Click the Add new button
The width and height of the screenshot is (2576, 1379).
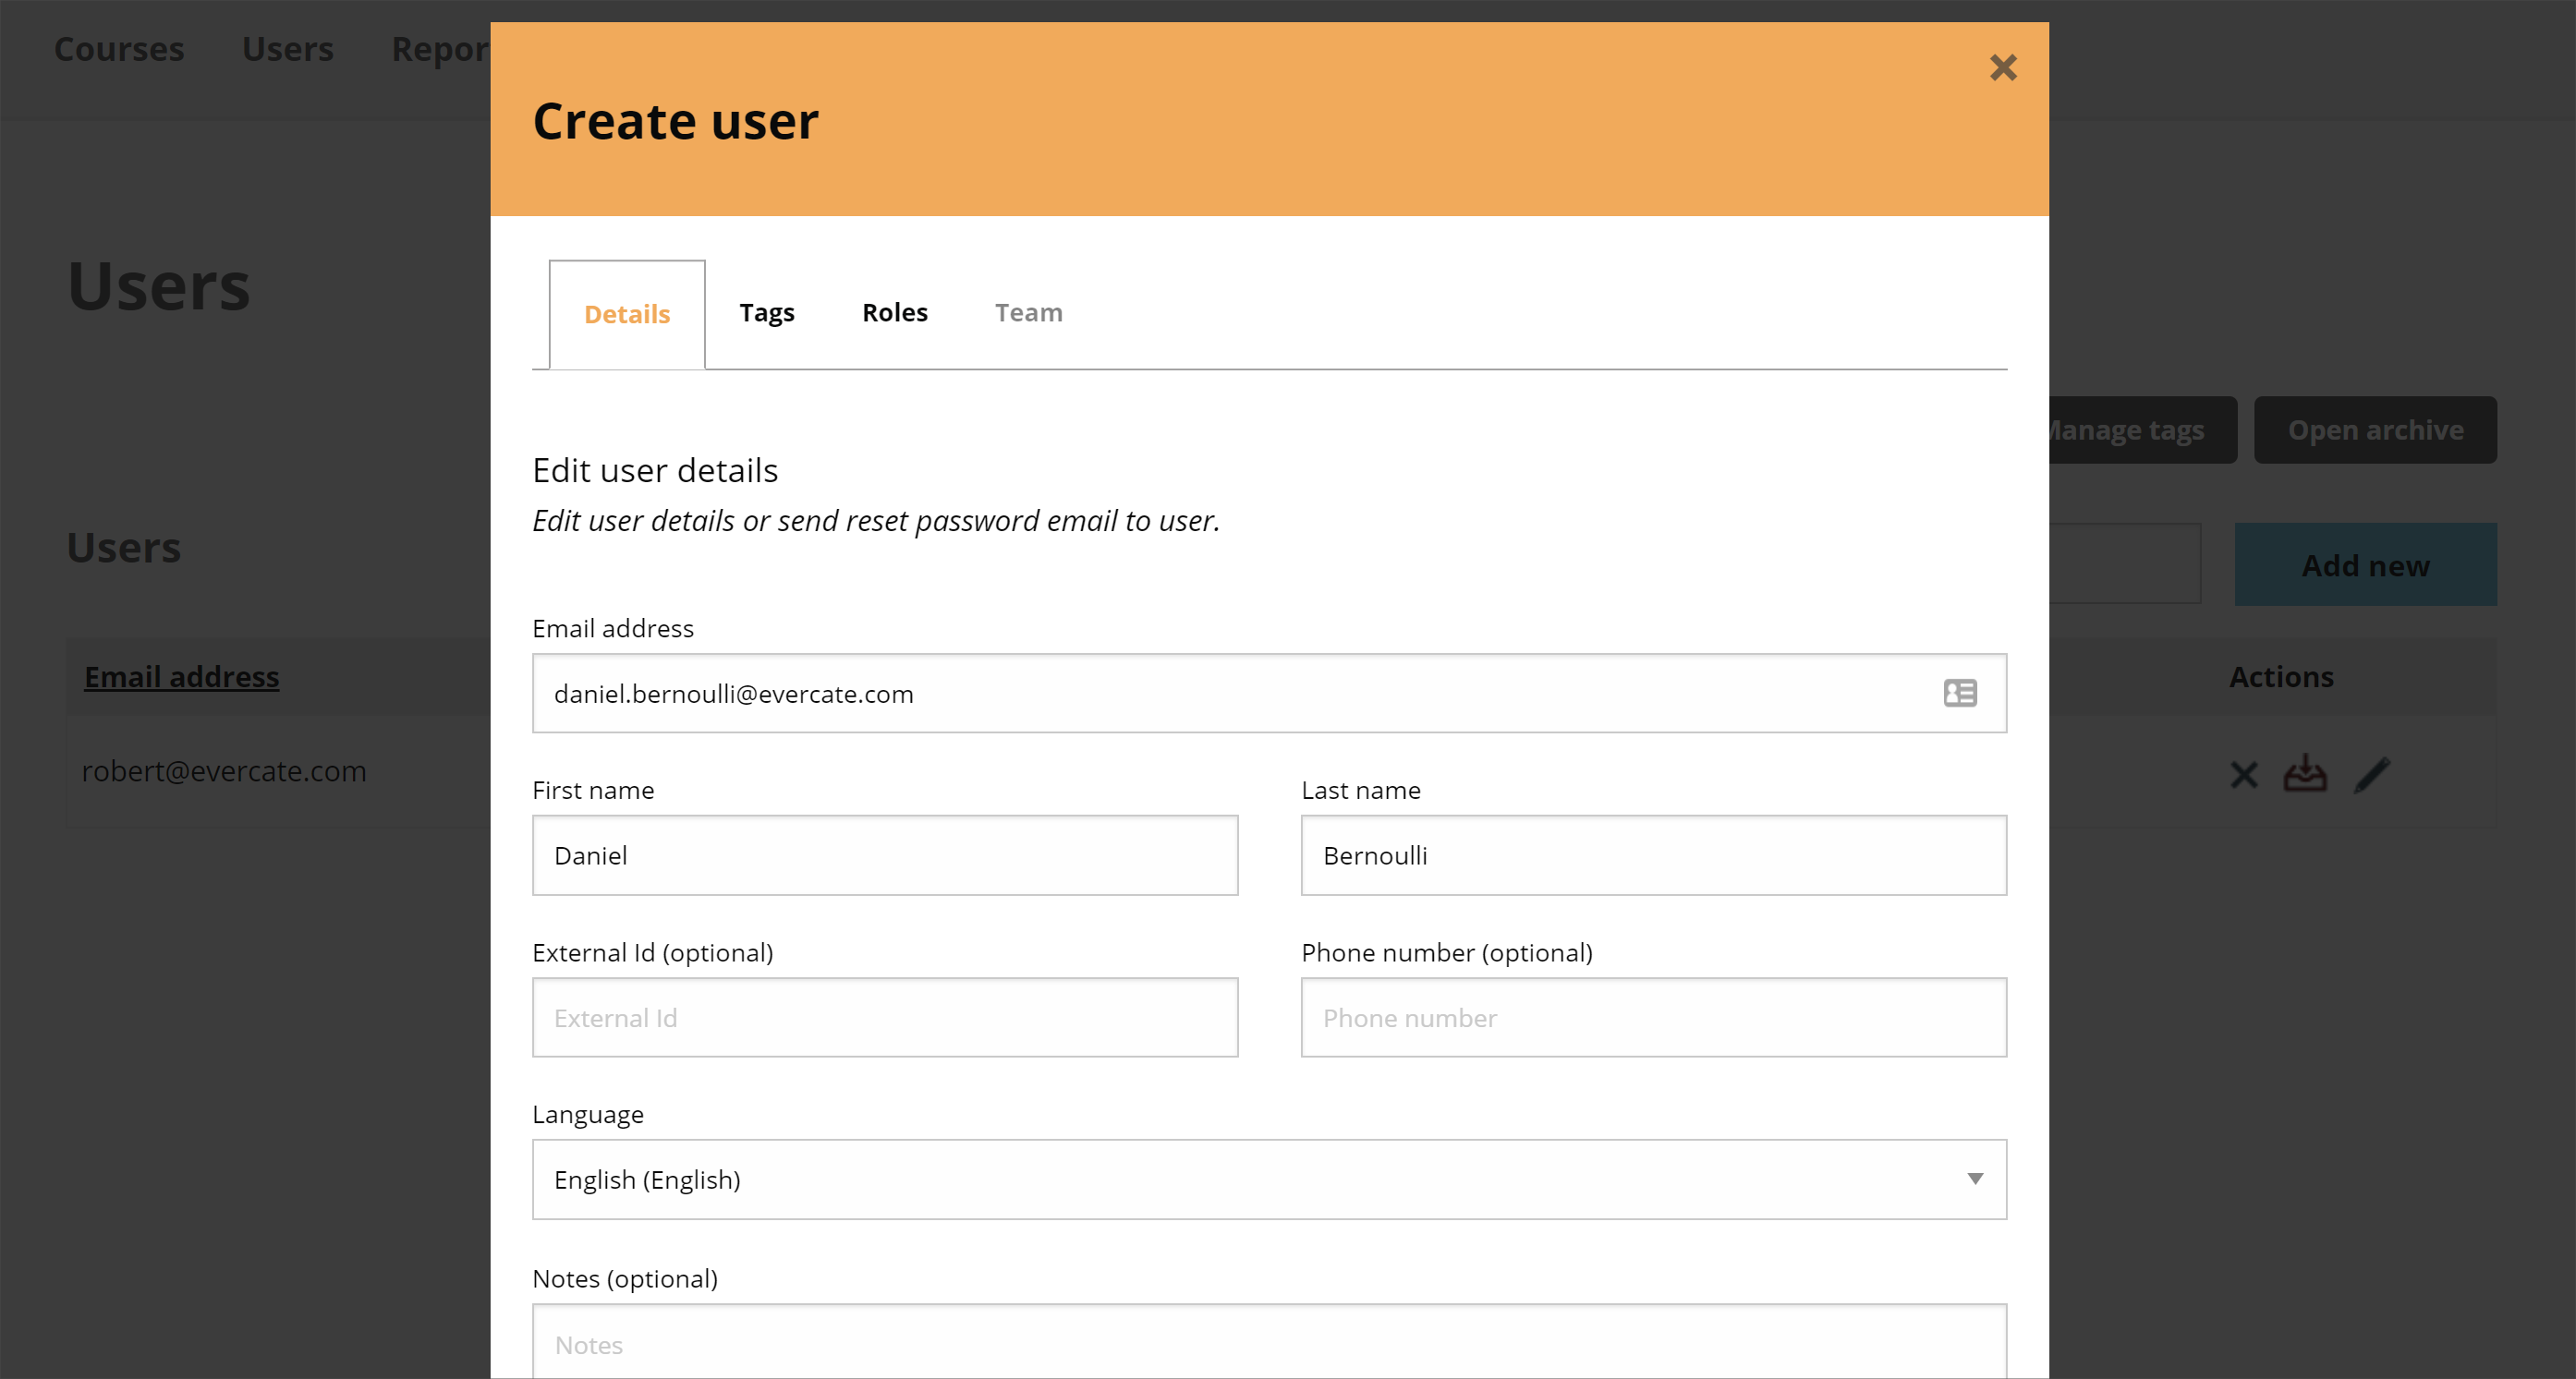[x=2365, y=564]
